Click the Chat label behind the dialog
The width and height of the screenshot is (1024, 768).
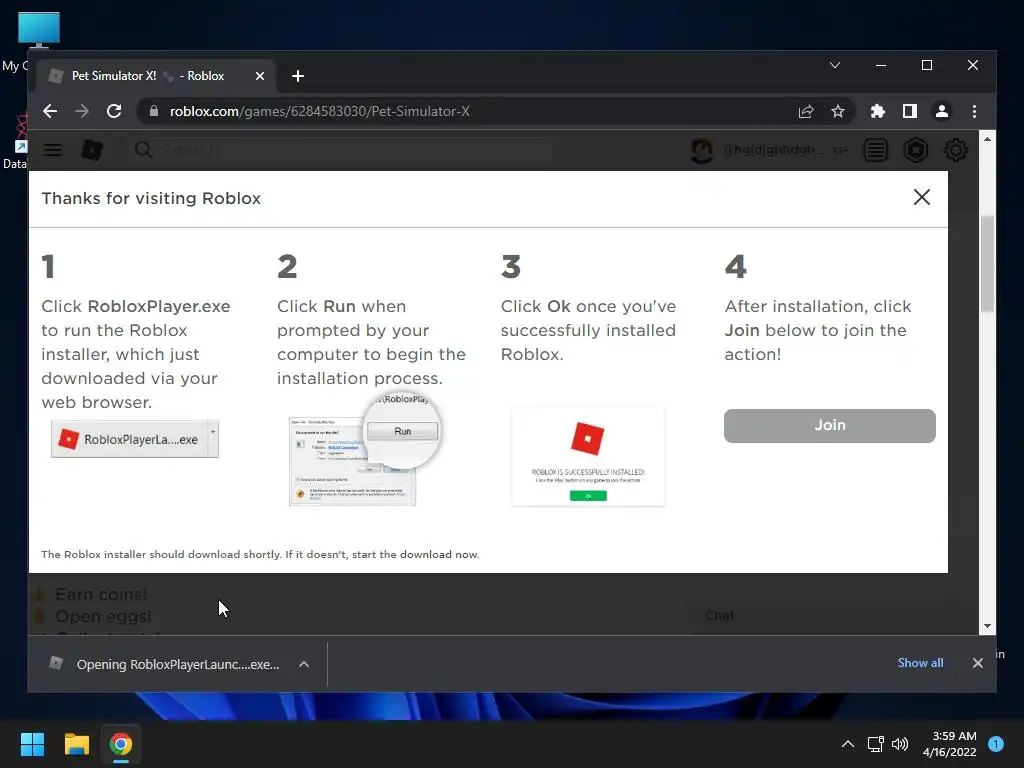pyautogui.click(x=719, y=616)
